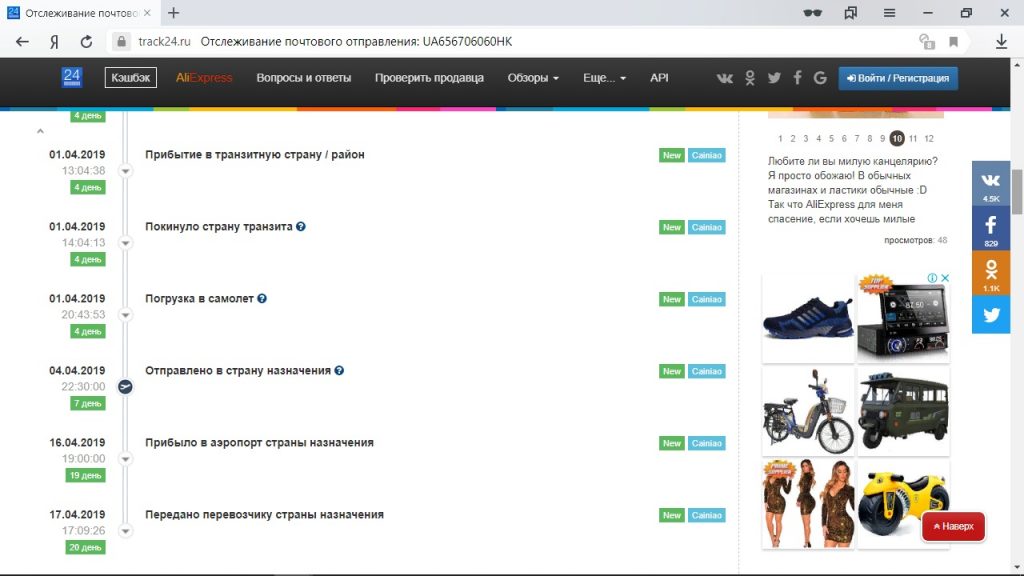Reload the page using the browser refresh icon
The height and width of the screenshot is (576, 1024).
pyautogui.click(x=86, y=42)
